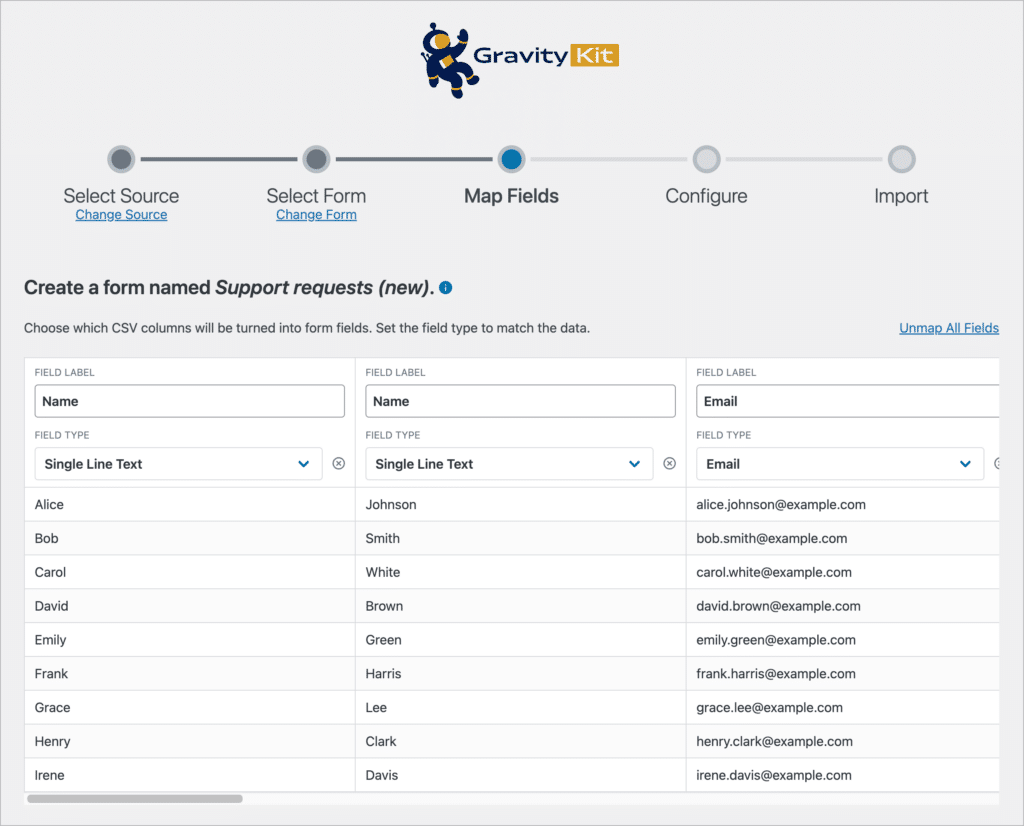Click Unmap All Fields
The image size is (1024, 826).
tap(948, 327)
